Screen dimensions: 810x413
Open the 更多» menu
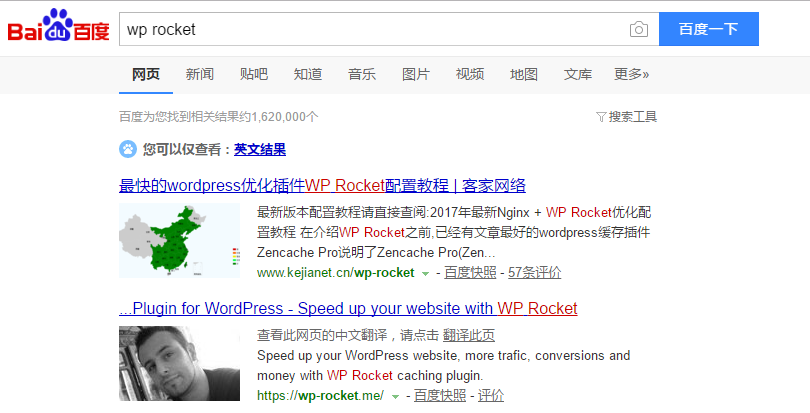(631, 74)
